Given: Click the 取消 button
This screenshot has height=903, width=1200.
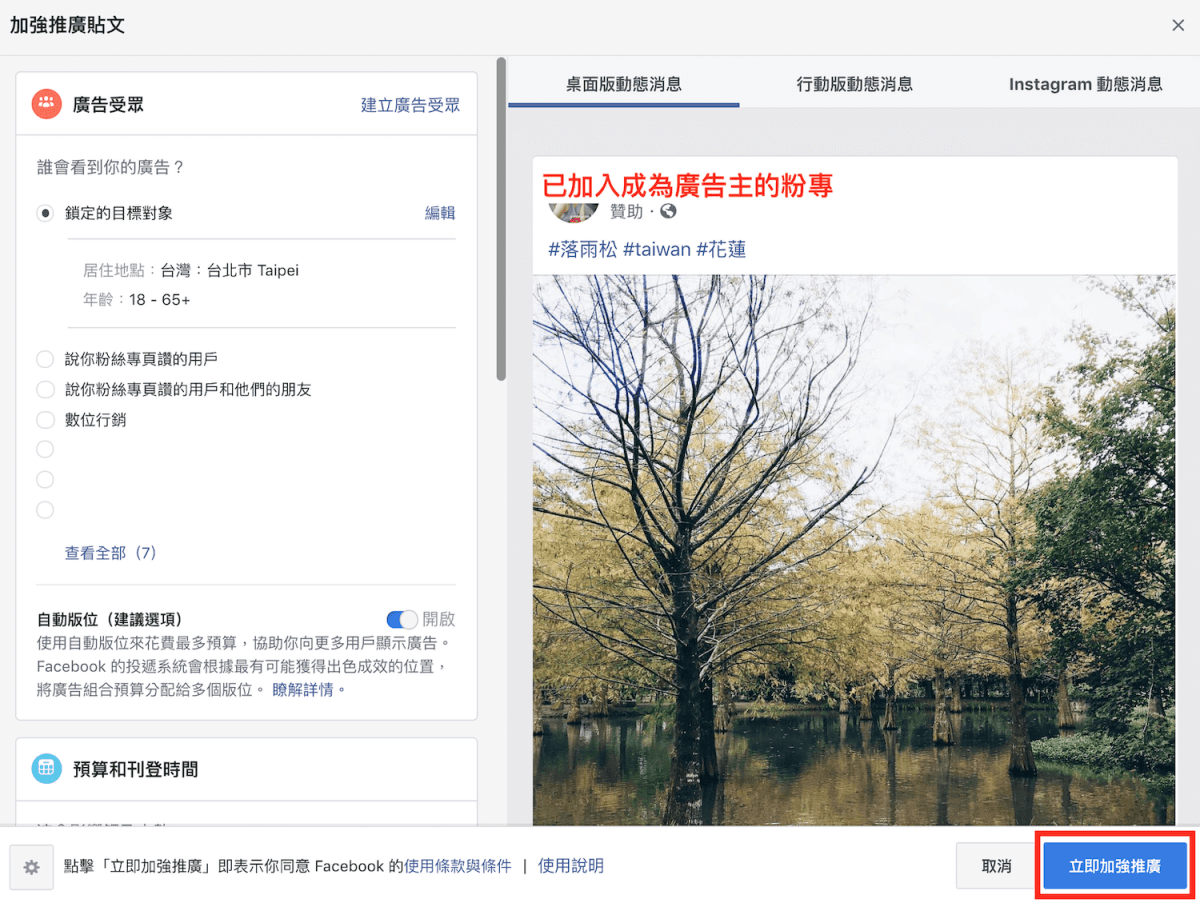Looking at the screenshot, I should [996, 866].
